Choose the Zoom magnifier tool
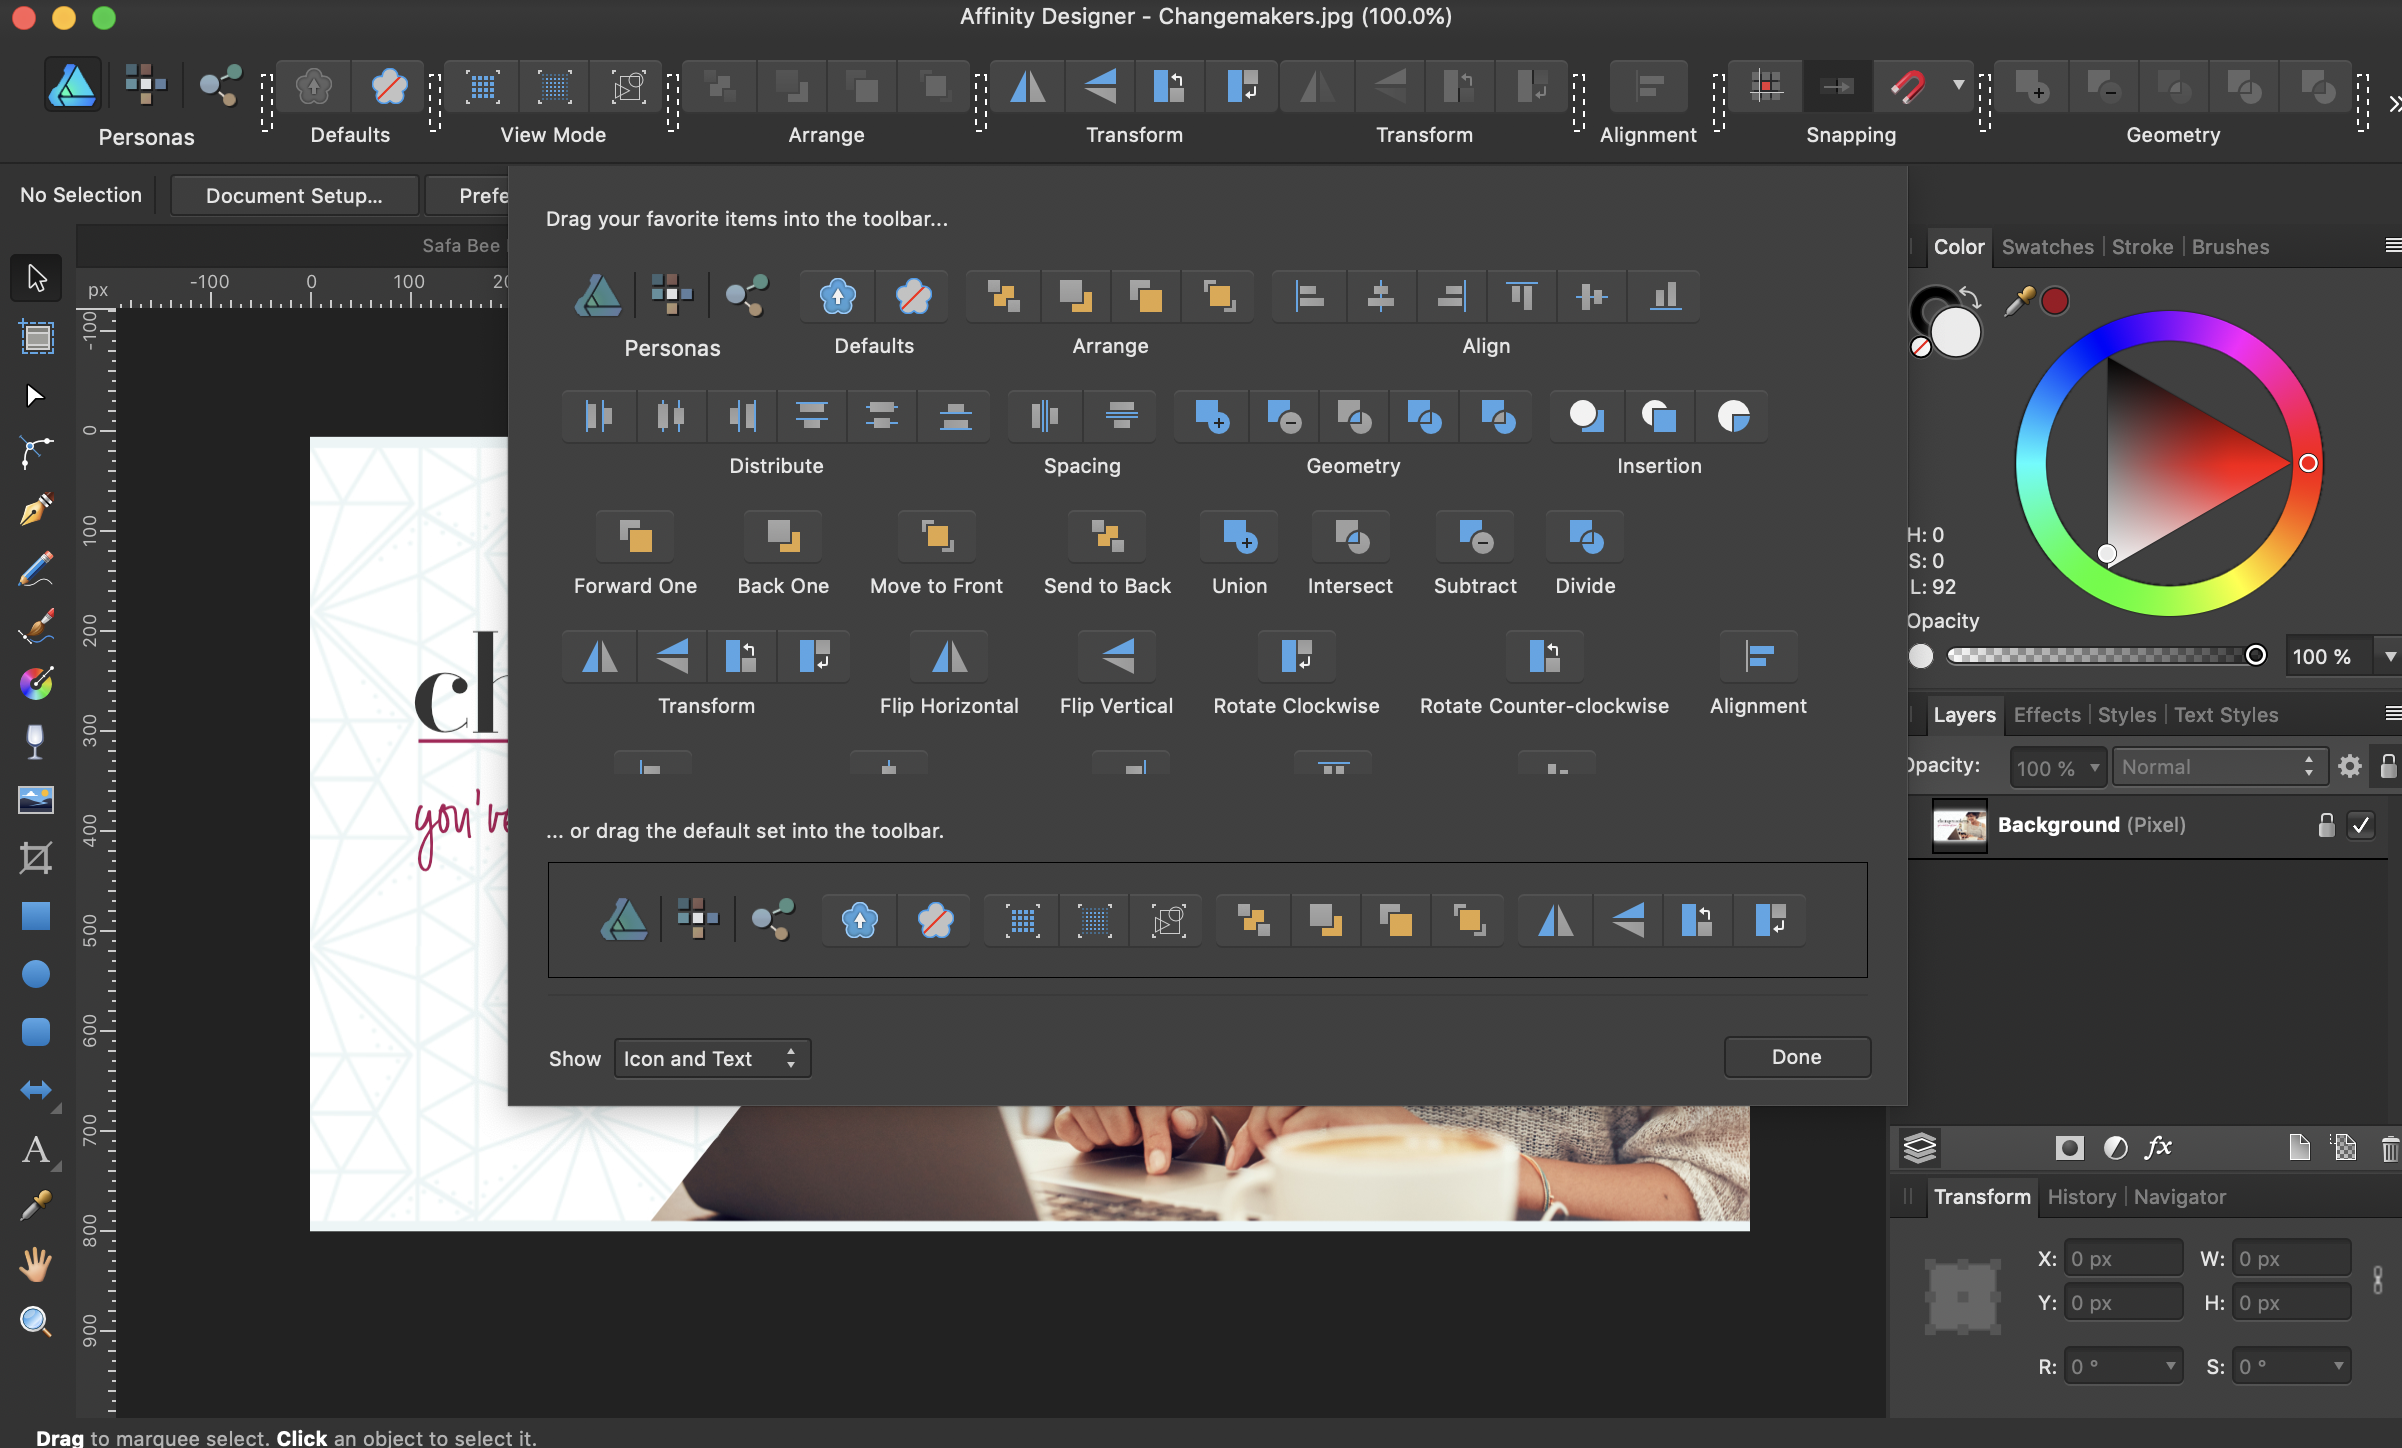The image size is (2402, 1448). tap(36, 1322)
